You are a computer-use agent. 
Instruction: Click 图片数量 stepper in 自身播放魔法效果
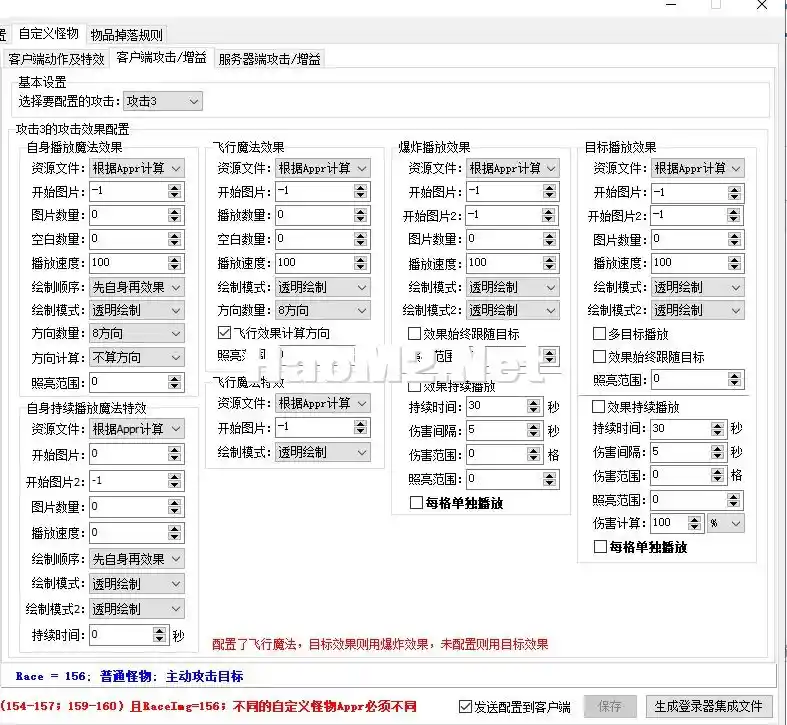(x=174, y=215)
